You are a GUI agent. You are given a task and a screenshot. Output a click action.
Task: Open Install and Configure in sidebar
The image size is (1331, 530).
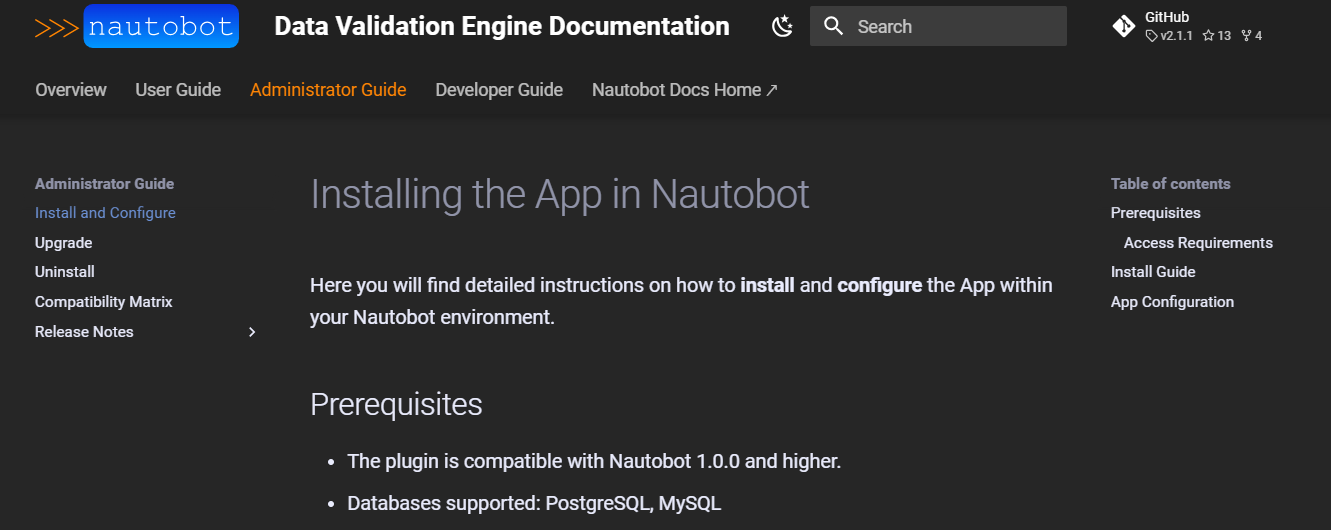tap(105, 213)
